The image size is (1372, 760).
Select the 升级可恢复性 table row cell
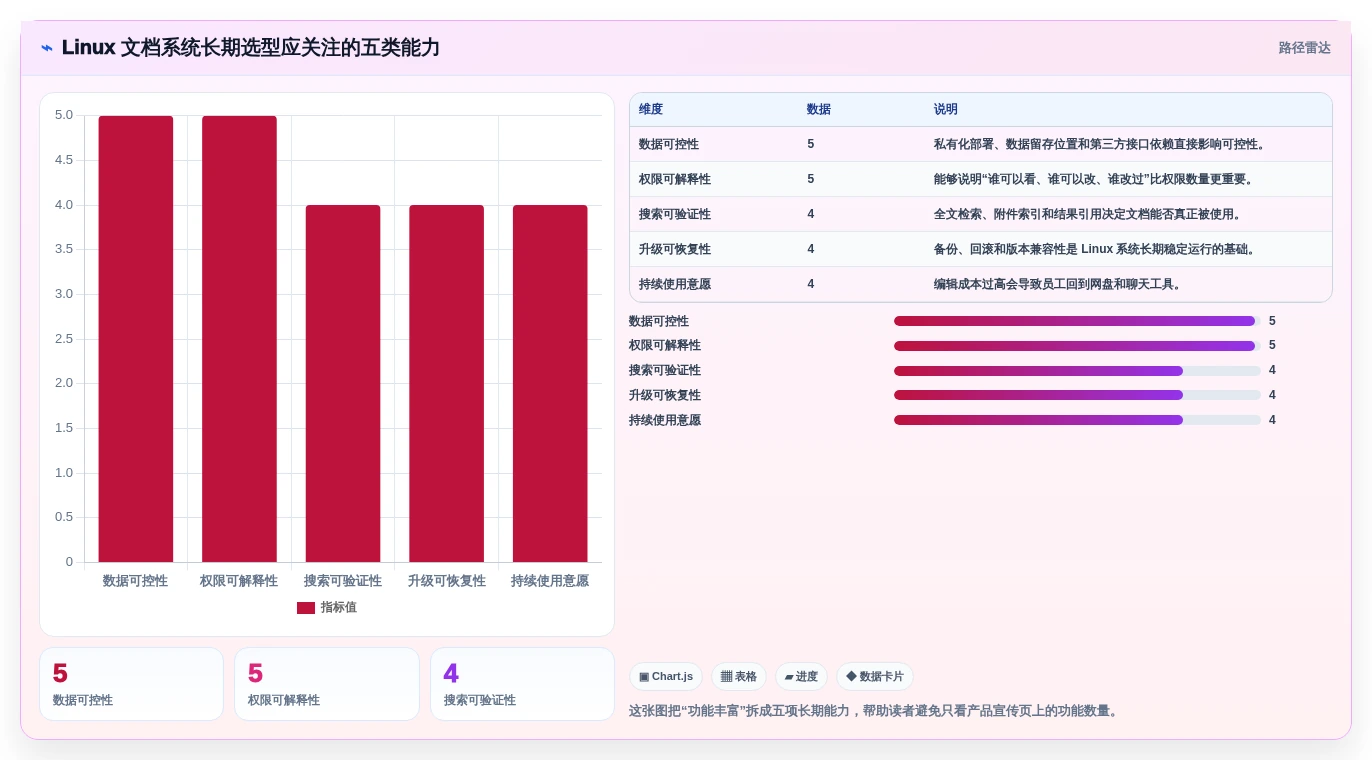675,250
